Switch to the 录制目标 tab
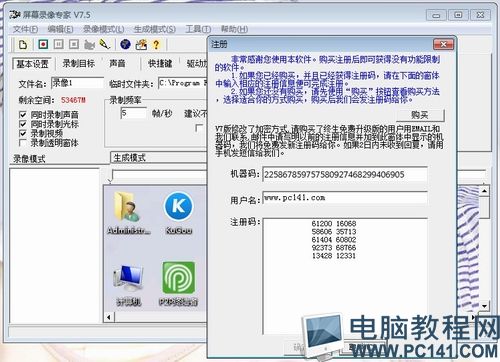 tap(79, 63)
